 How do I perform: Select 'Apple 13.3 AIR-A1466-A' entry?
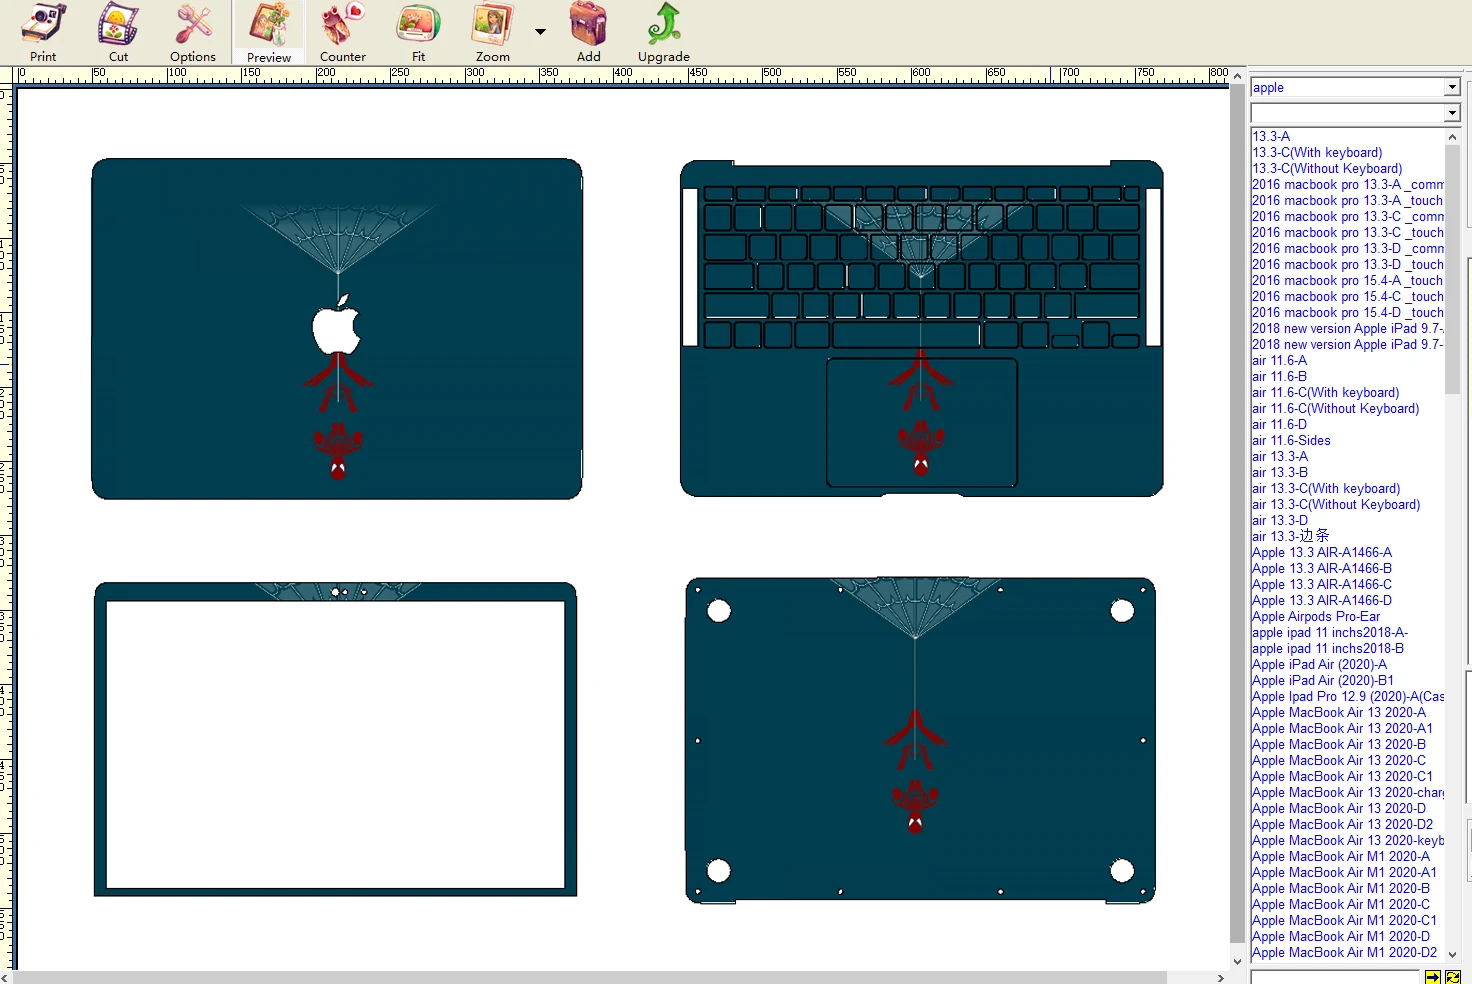[1322, 552]
